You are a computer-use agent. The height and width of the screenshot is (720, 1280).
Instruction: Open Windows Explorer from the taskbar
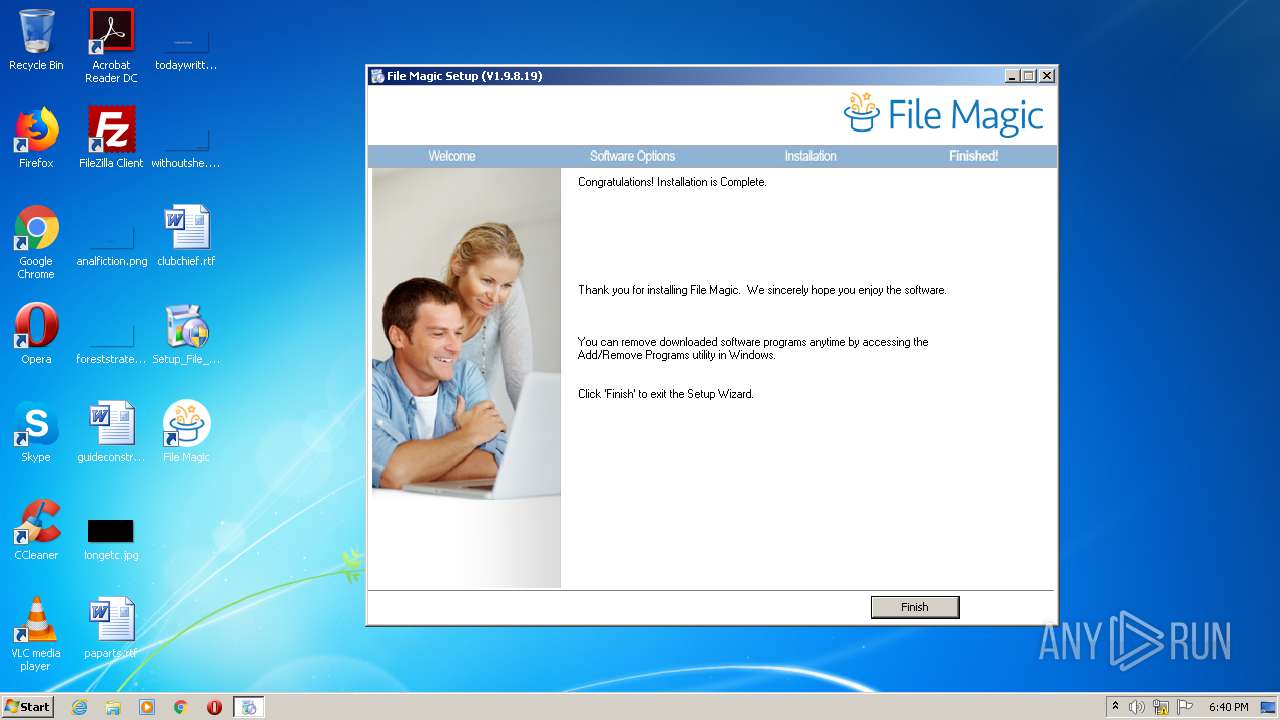pos(113,707)
